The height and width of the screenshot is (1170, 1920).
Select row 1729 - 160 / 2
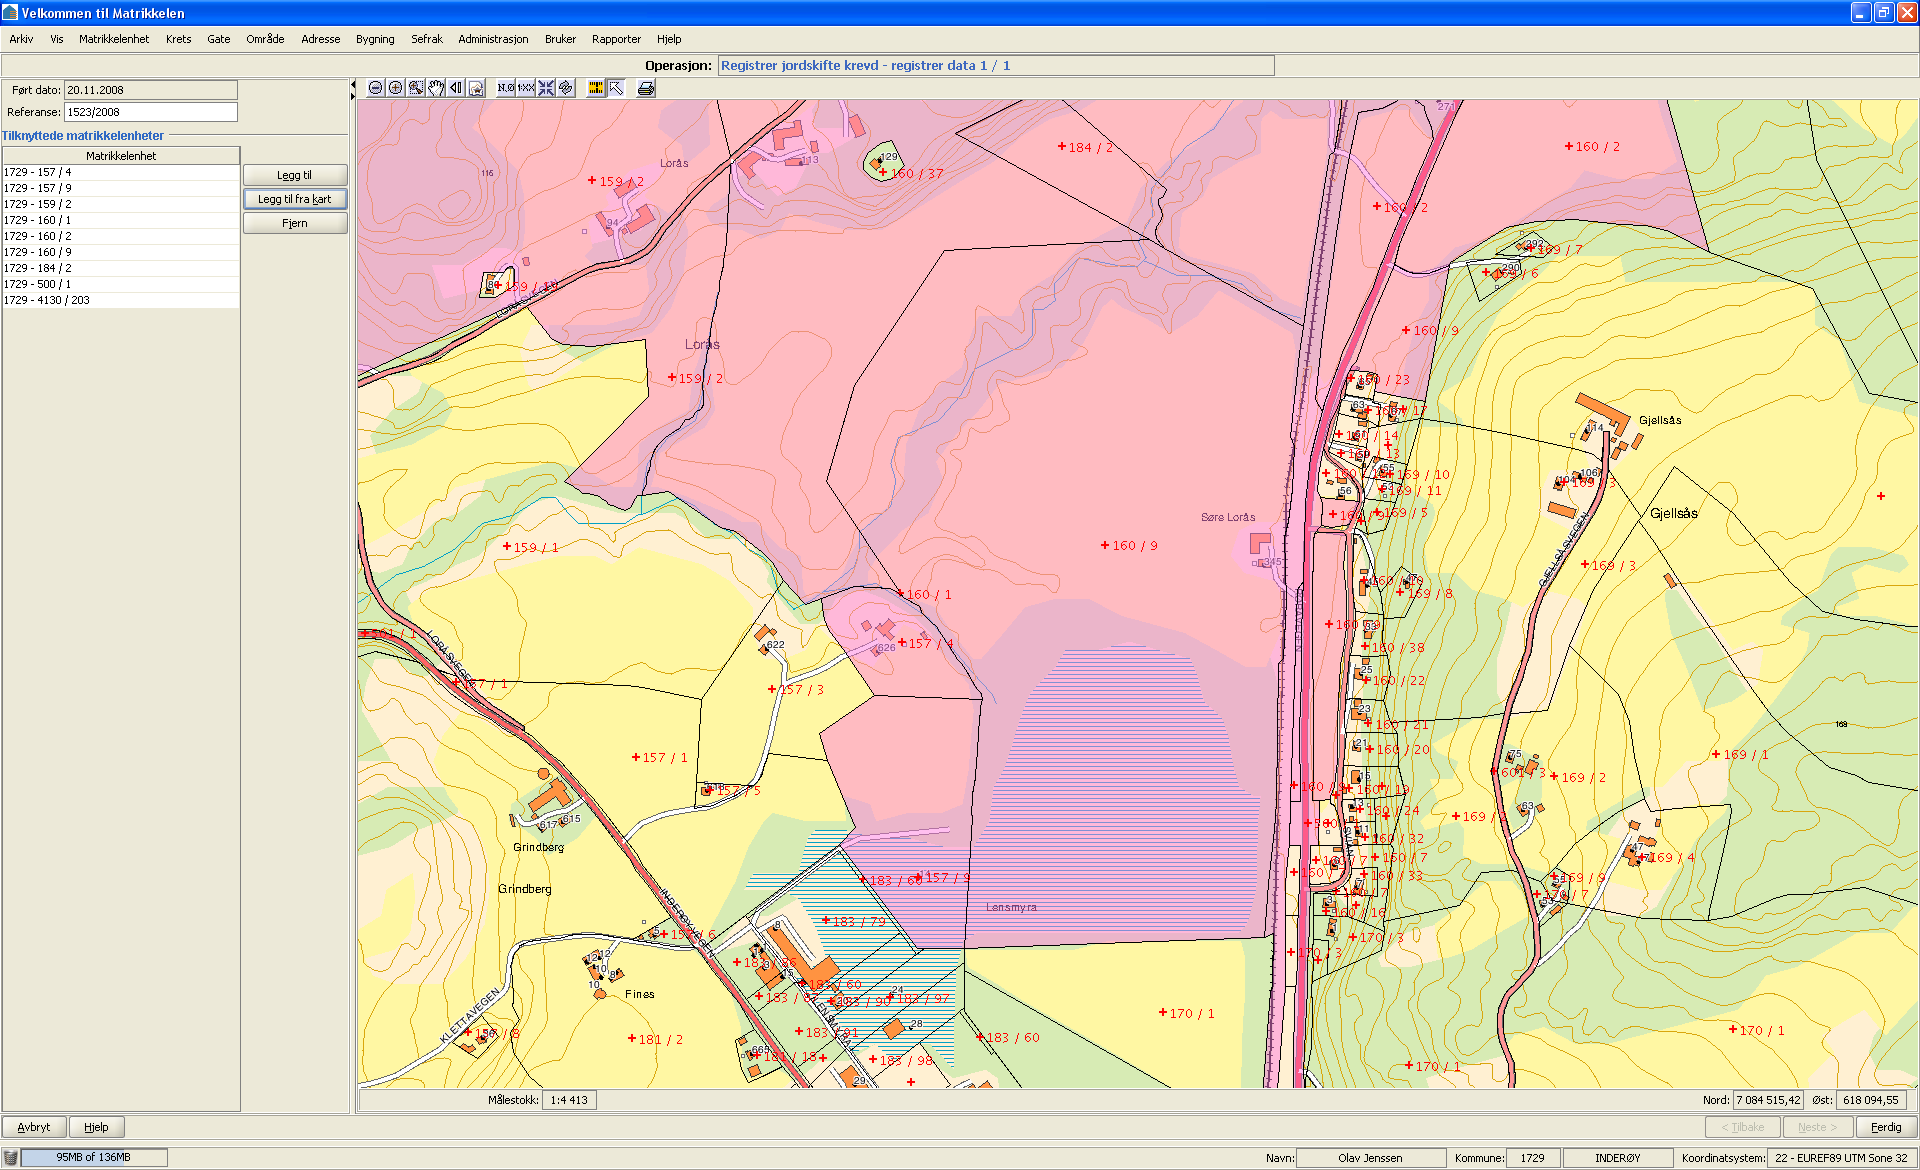coord(121,236)
